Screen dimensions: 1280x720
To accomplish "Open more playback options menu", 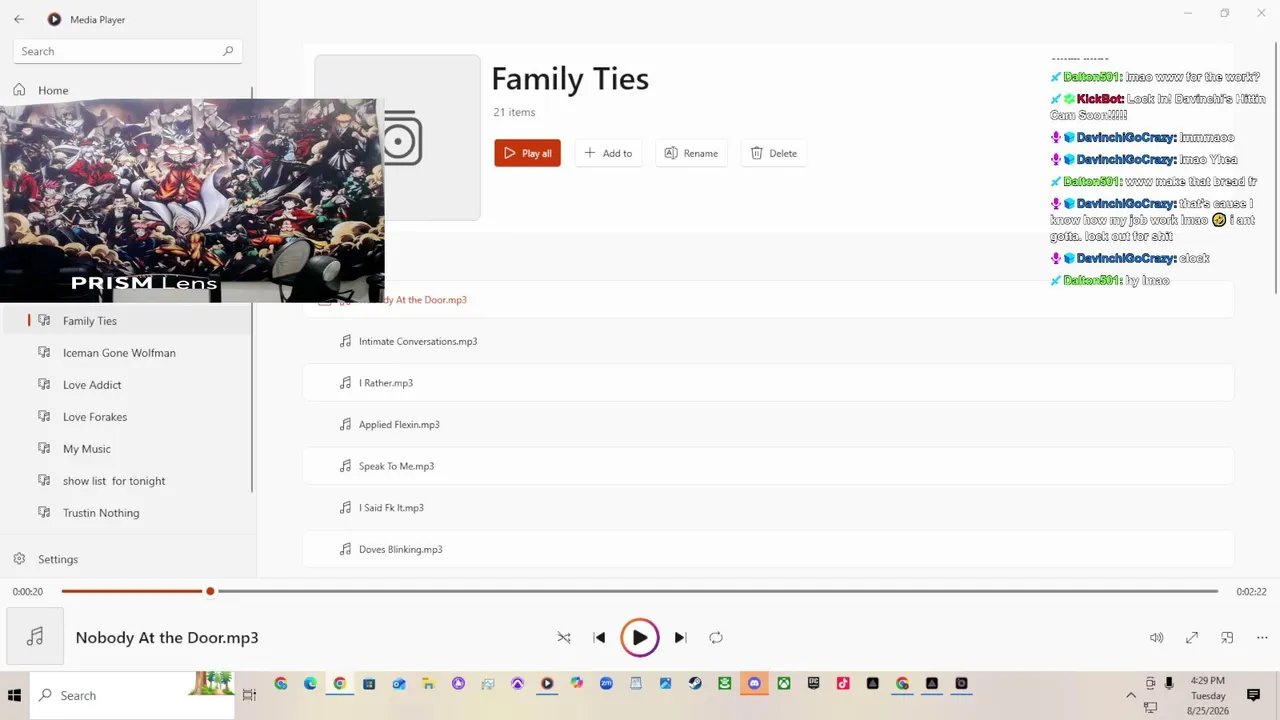I will (x=1262, y=638).
